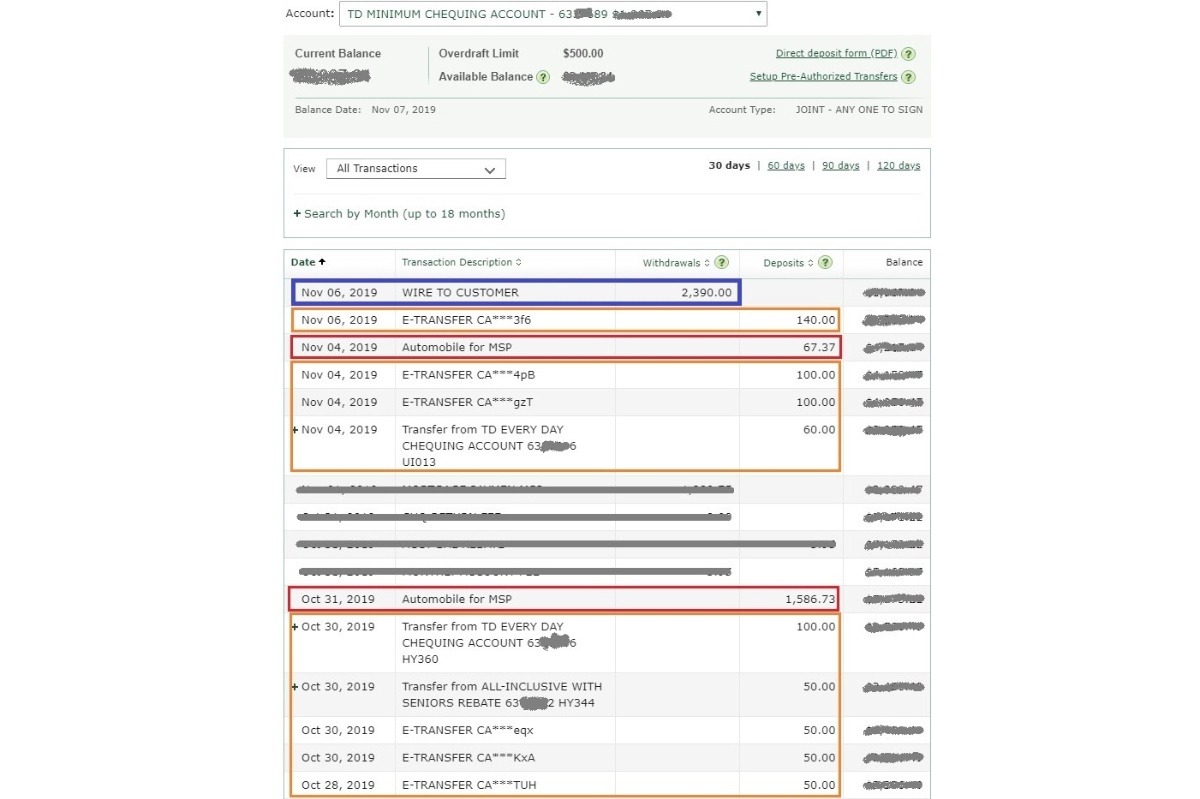Screen dimensions: 1200x799
Task: Sort by Transaction Description column header
Action: (462, 263)
